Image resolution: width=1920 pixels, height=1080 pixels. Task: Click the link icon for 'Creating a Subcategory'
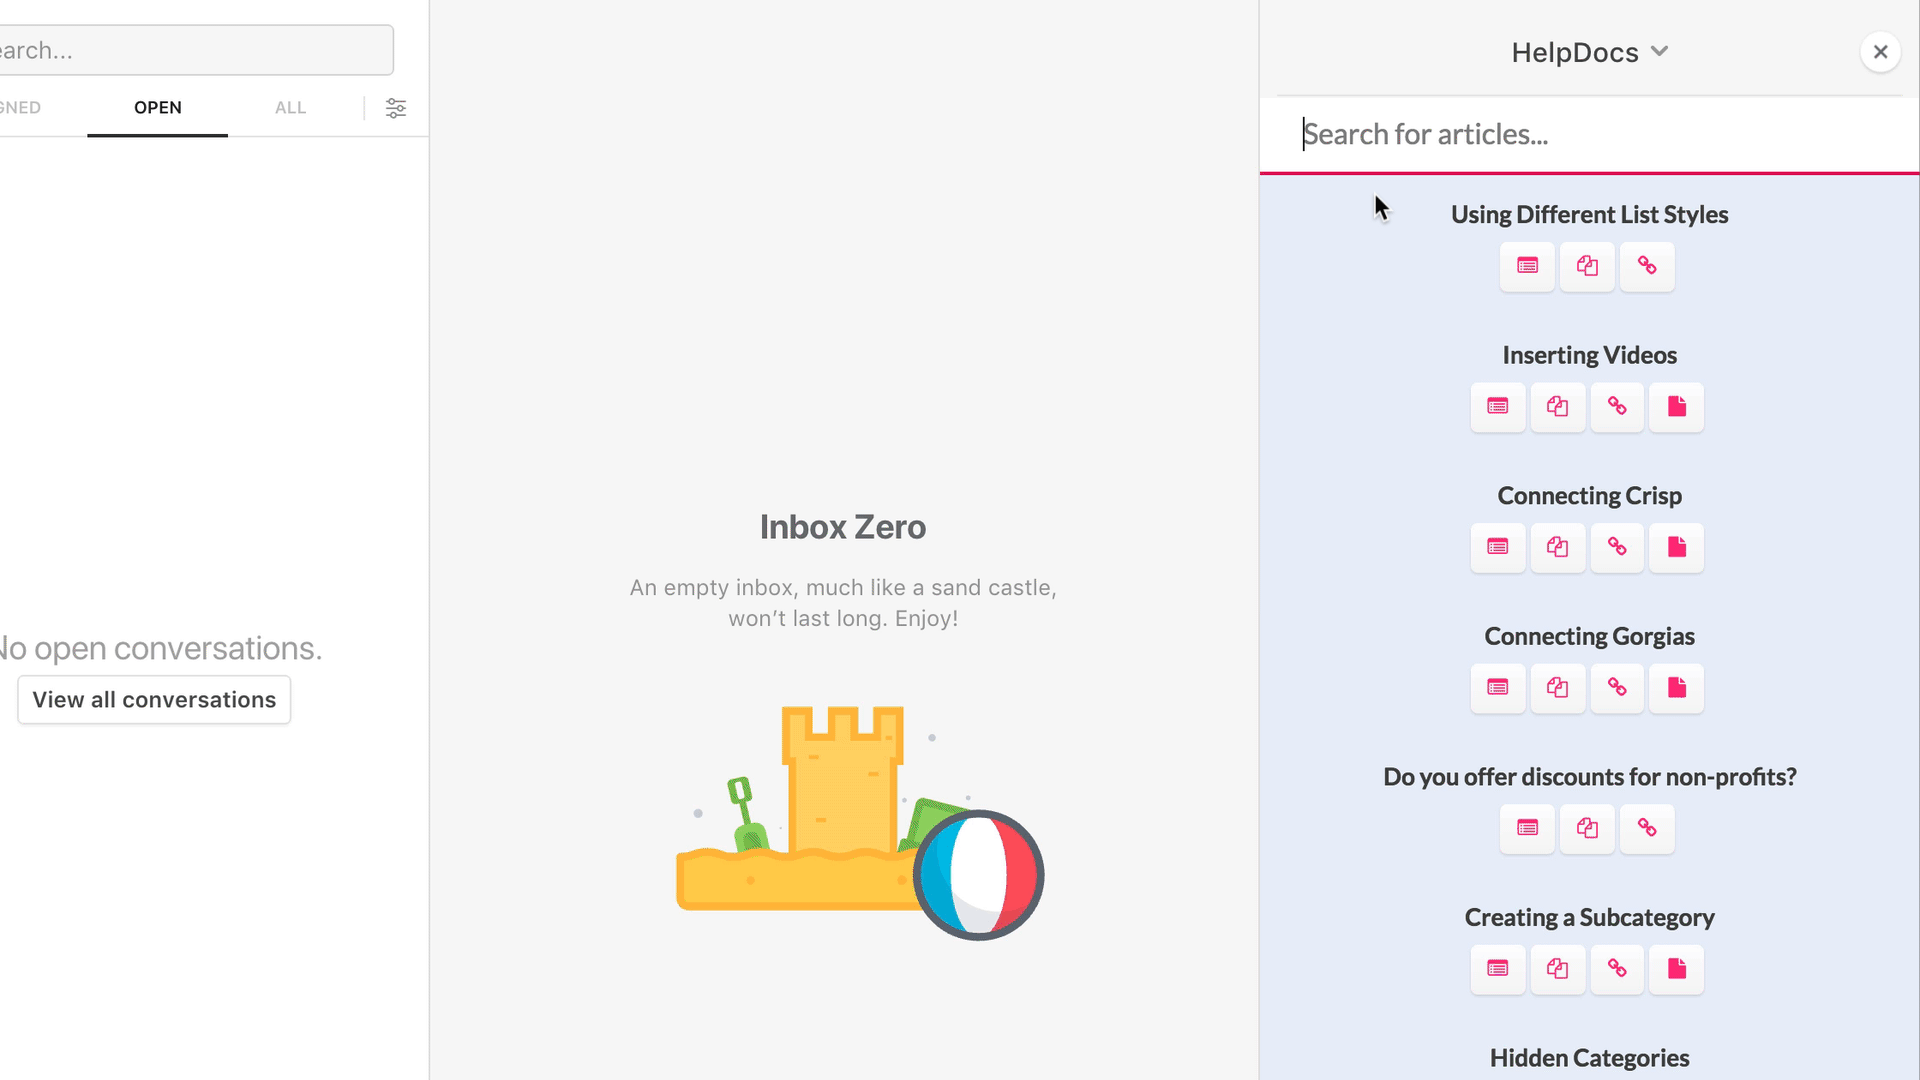point(1617,969)
